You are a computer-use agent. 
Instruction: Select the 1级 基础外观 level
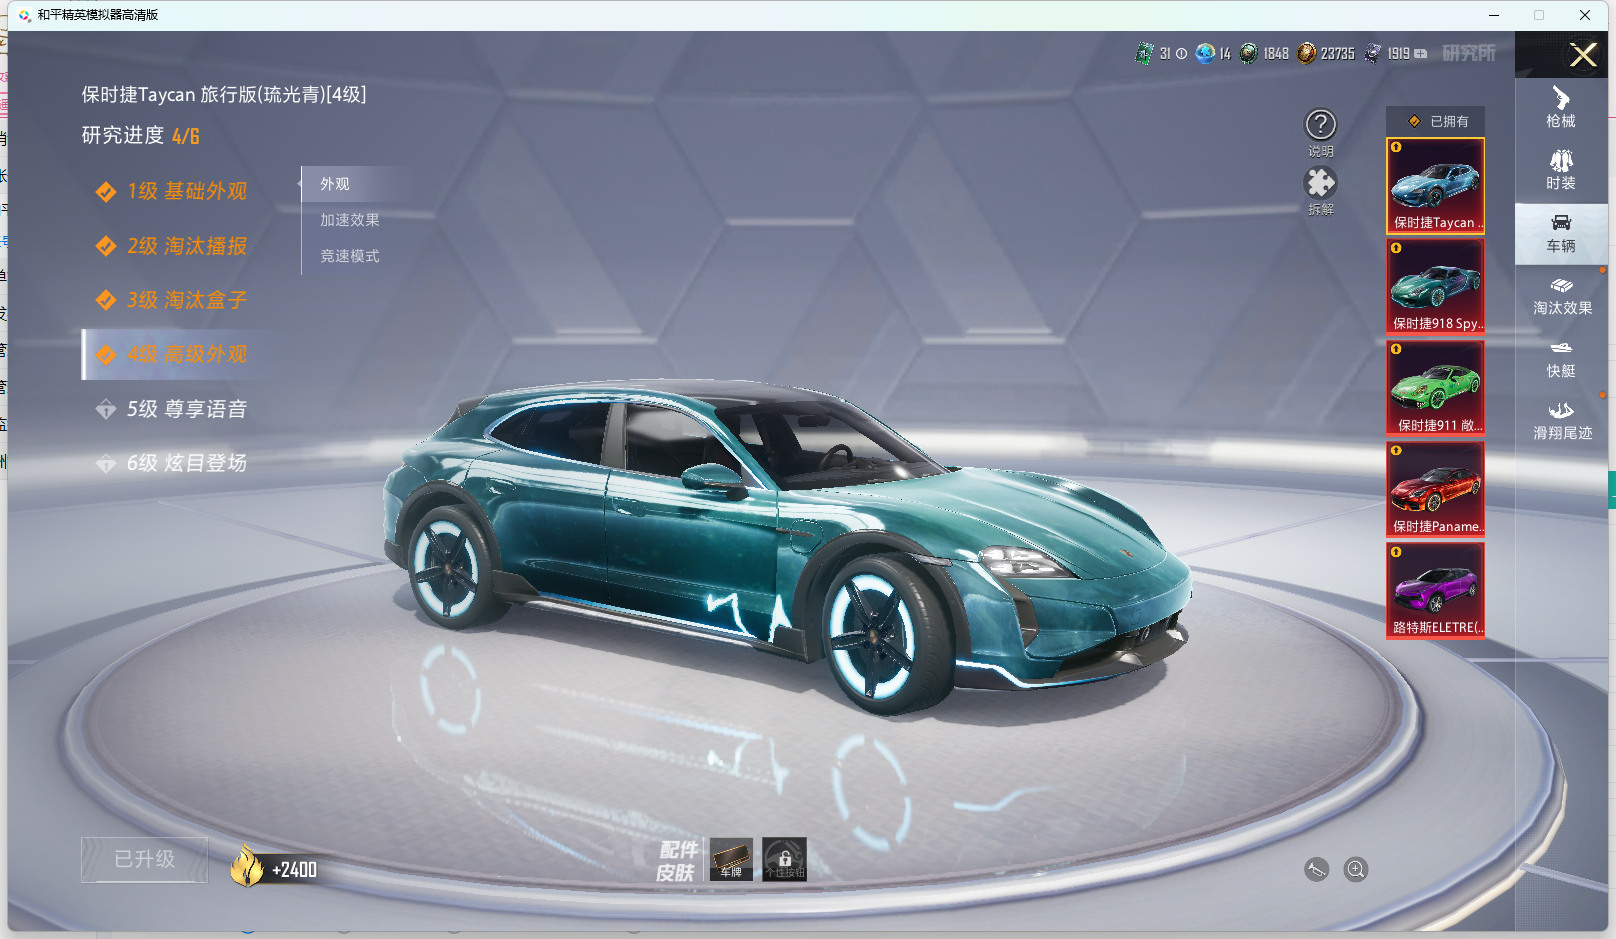point(186,191)
